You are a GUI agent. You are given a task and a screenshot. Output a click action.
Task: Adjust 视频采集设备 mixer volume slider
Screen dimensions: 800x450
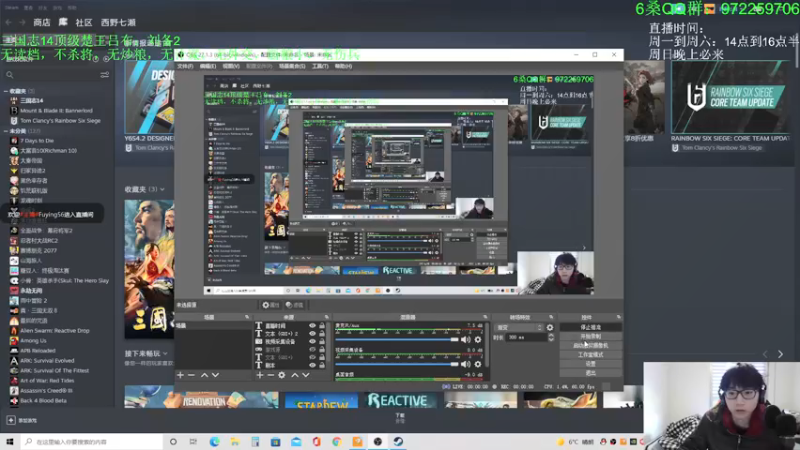tap(397, 364)
